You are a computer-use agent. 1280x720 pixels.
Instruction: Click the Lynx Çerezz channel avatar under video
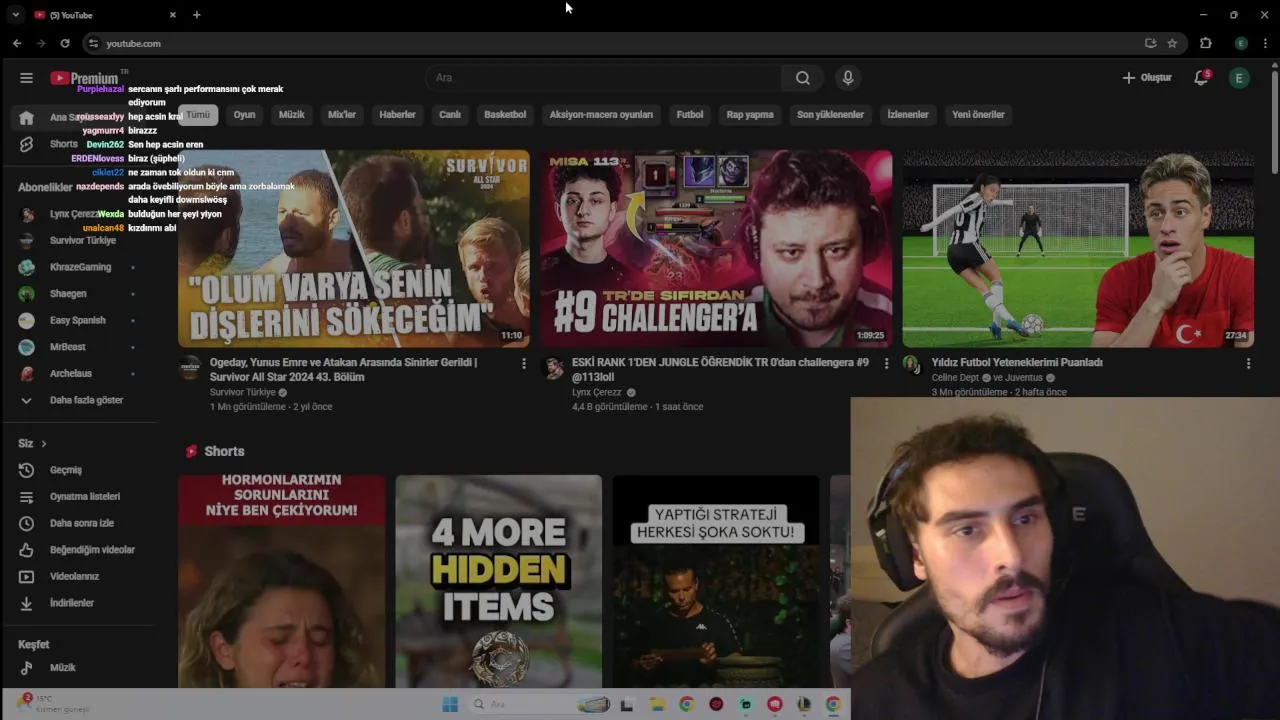(x=552, y=367)
